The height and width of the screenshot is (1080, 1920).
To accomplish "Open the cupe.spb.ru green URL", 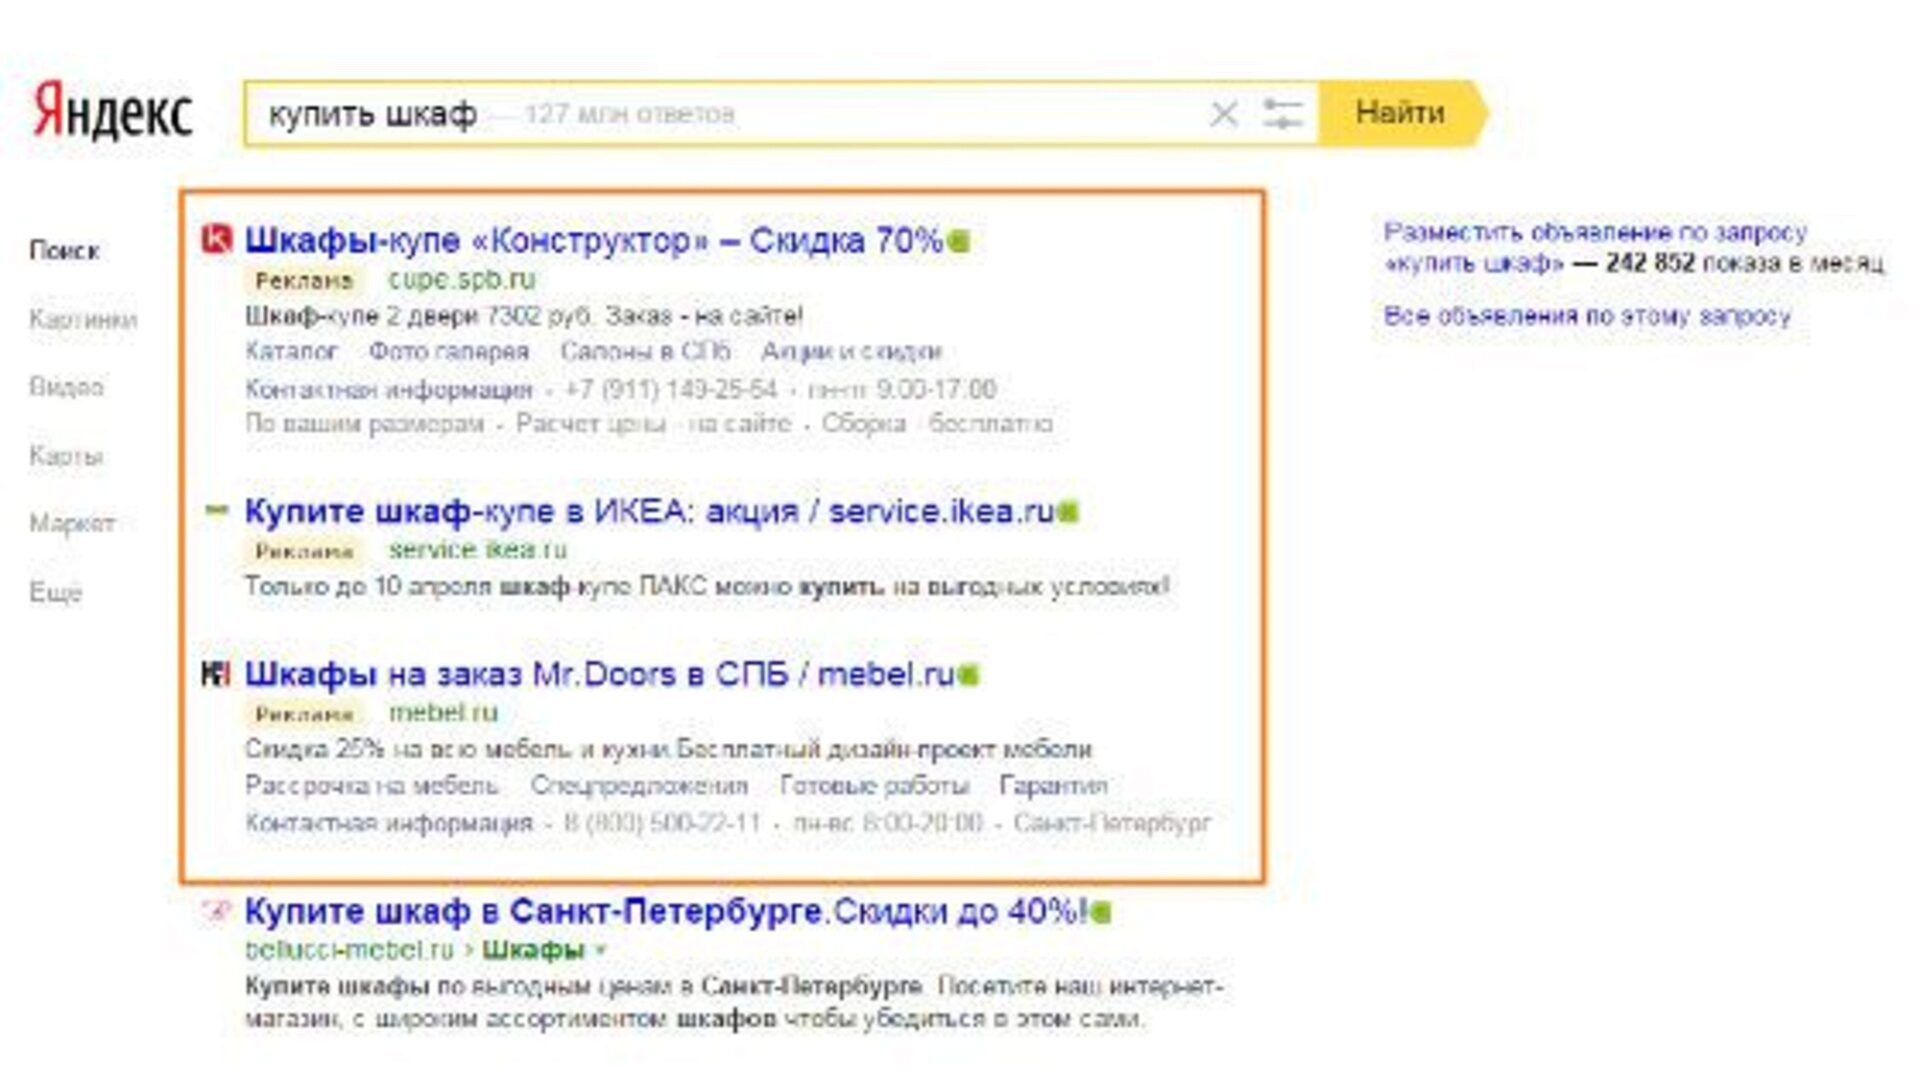I will [x=461, y=279].
